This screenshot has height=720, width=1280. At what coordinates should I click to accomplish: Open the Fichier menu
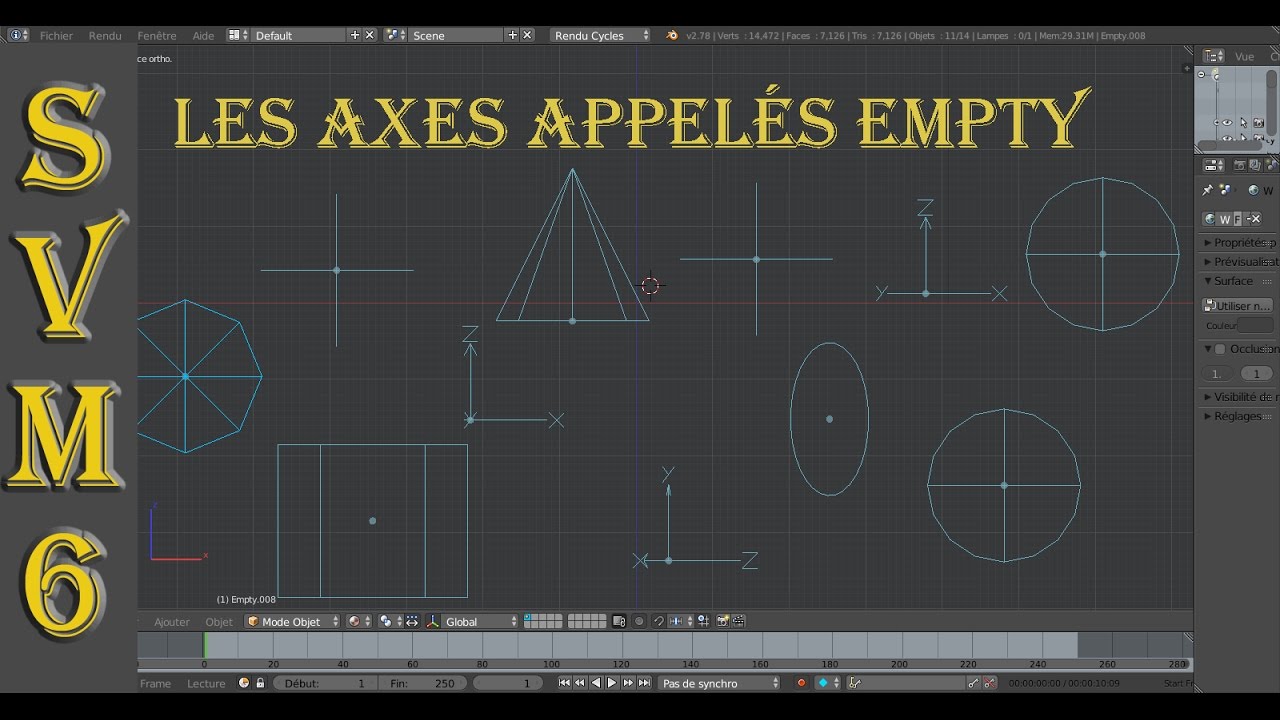pos(56,35)
